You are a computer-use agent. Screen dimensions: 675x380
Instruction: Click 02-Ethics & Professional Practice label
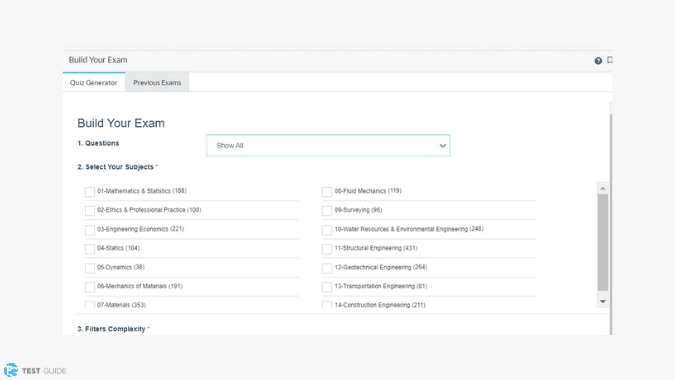149,210
